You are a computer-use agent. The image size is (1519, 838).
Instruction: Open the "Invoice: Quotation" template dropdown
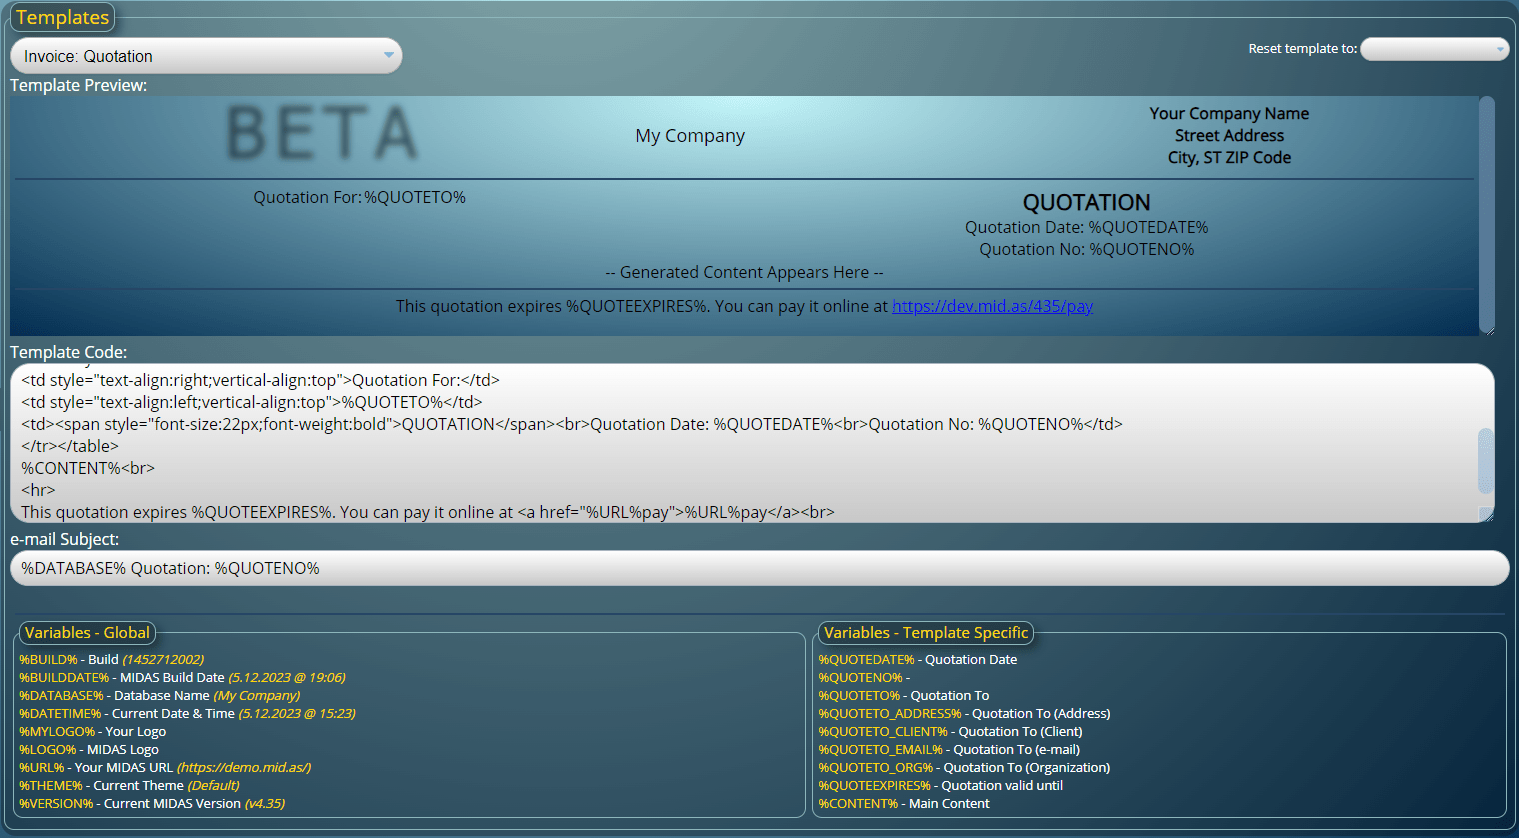pos(206,56)
